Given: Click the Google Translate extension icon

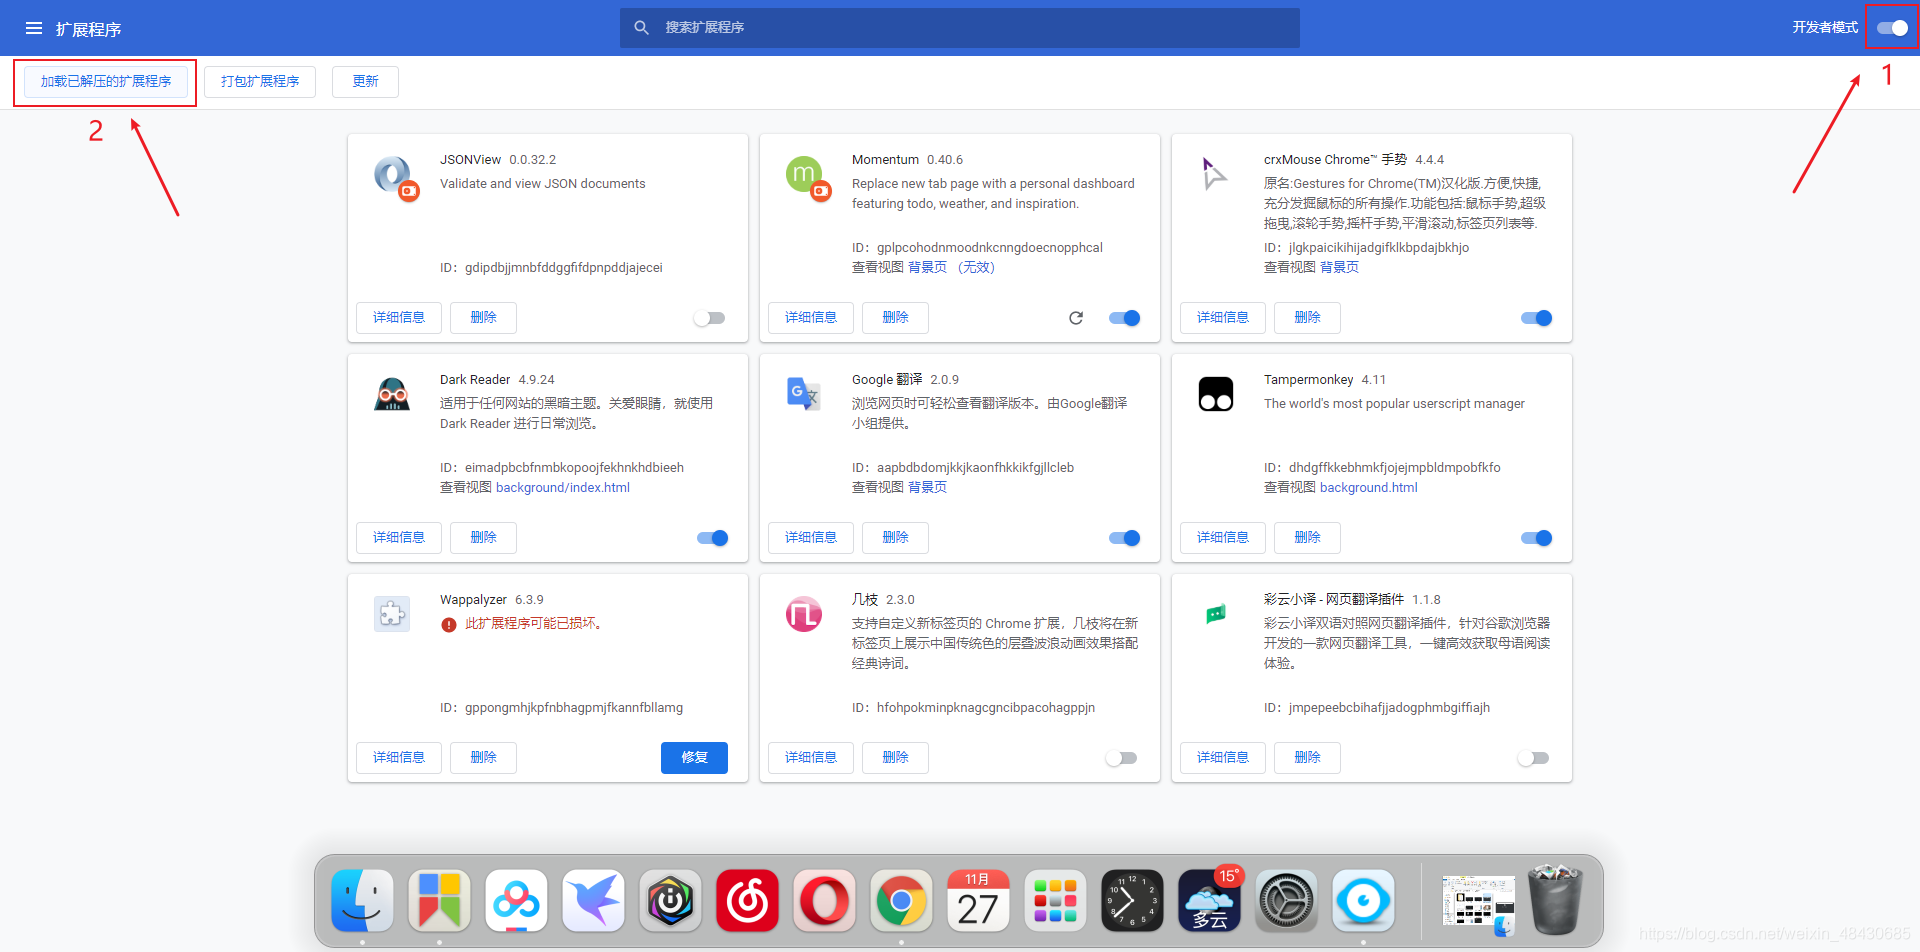Looking at the screenshot, I should [803, 394].
